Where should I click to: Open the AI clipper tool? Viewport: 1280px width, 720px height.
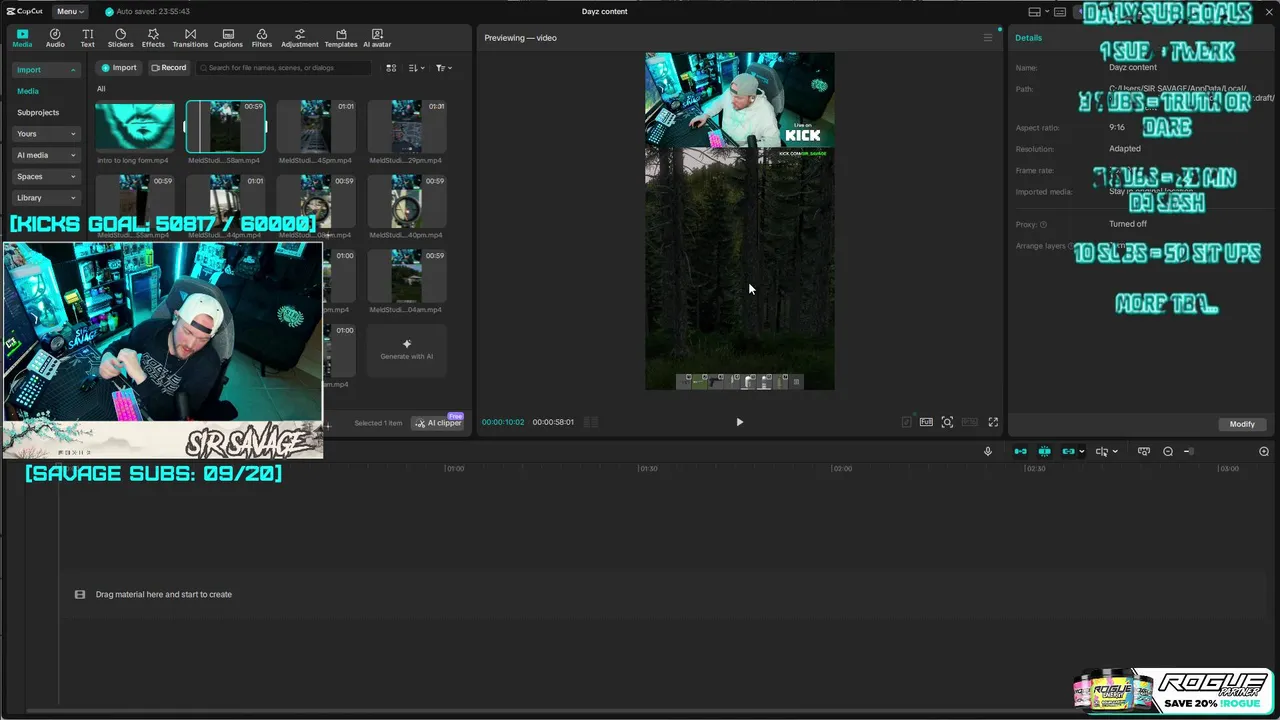(x=439, y=423)
